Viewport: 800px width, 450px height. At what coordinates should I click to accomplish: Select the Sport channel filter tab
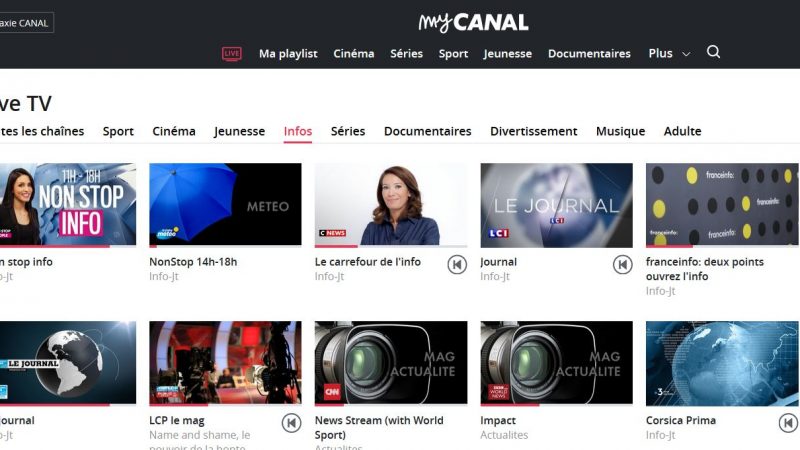pyautogui.click(x=118, y=132)
